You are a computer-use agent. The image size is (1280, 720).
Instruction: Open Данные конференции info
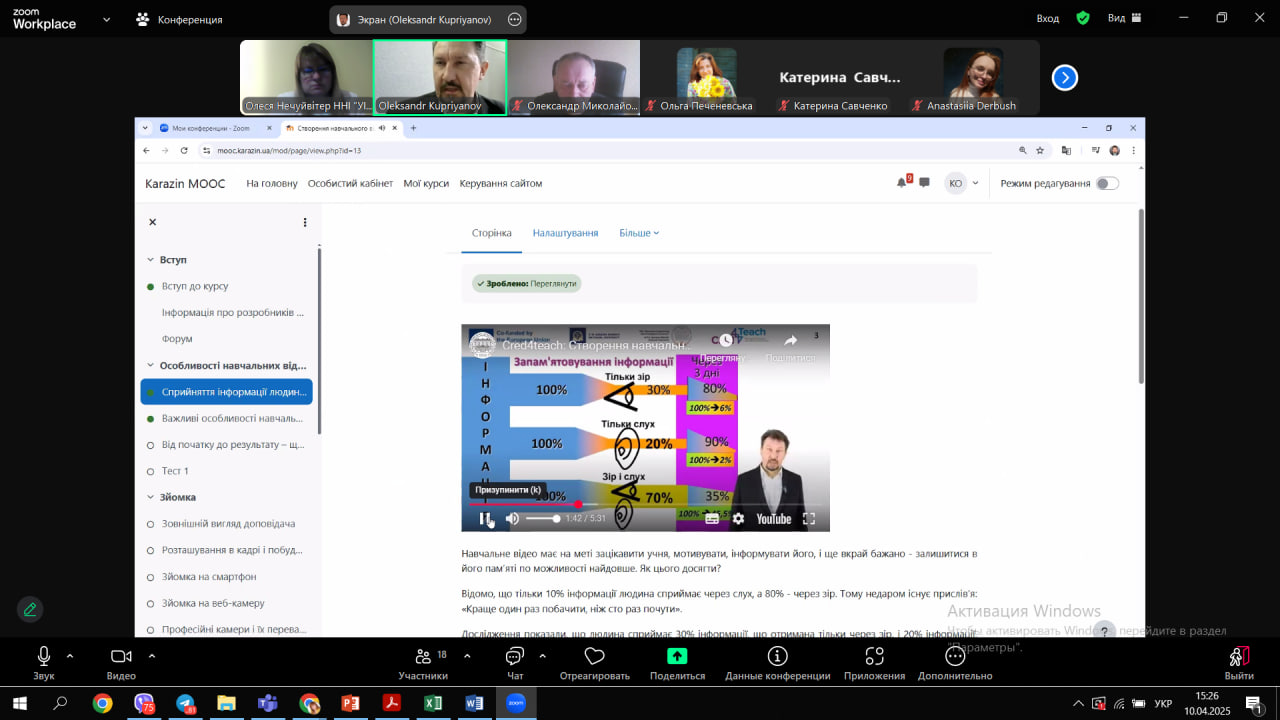[777, 663]
